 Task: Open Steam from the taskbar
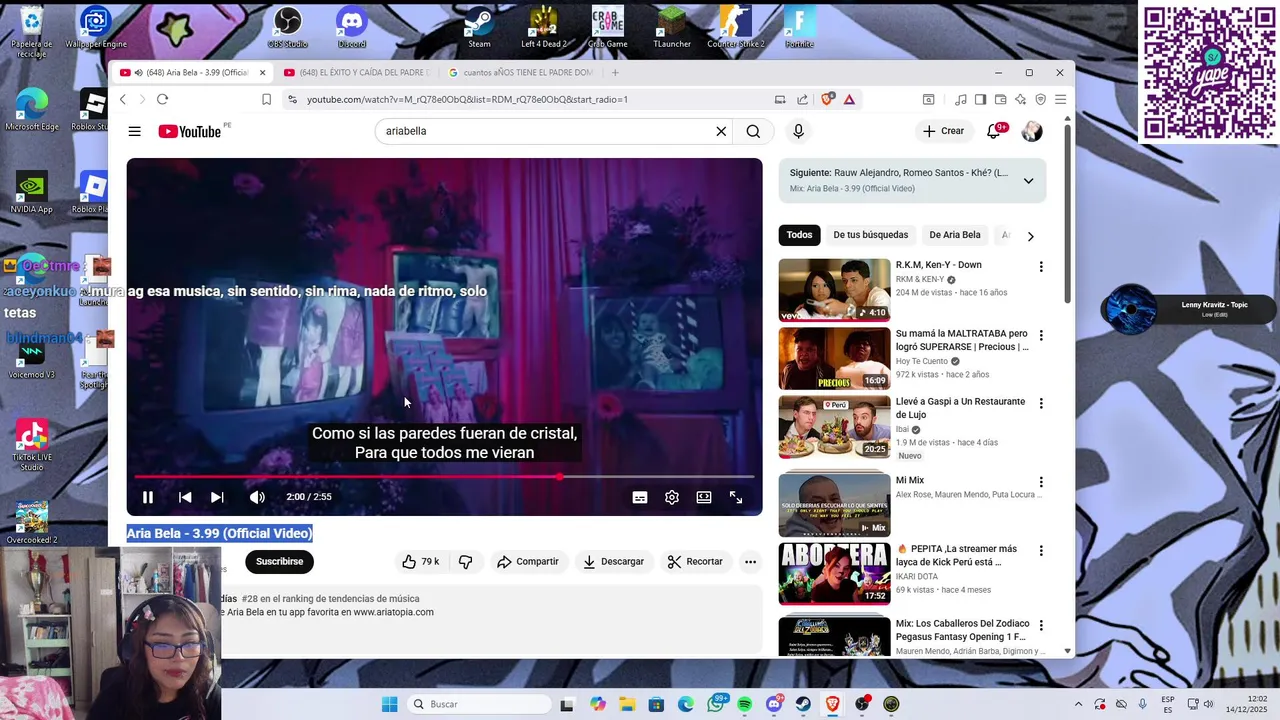pyautogui.click(x=803, y=704)
